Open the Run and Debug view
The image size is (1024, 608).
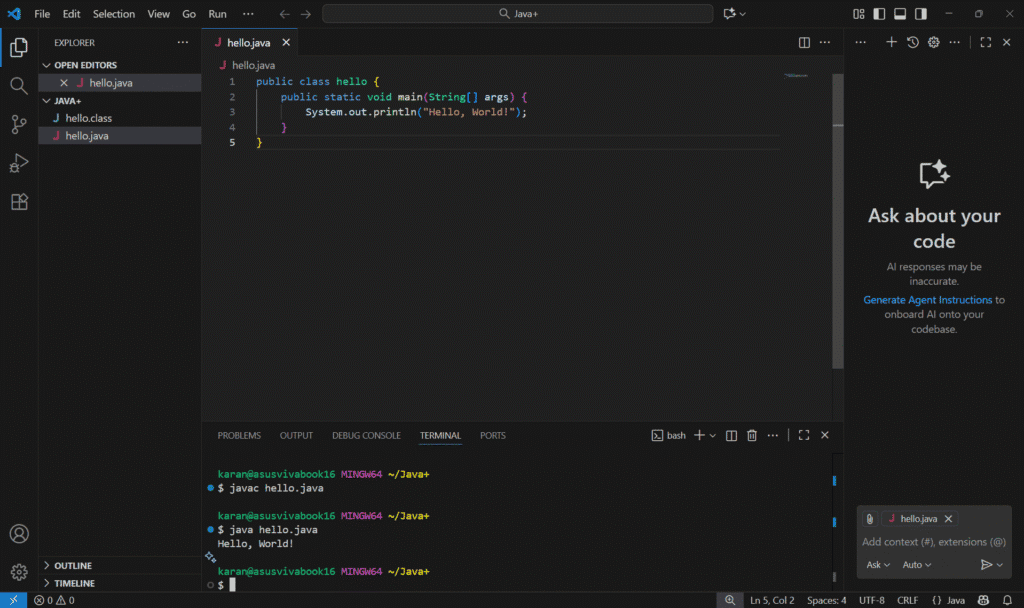[x=19, y=162]
